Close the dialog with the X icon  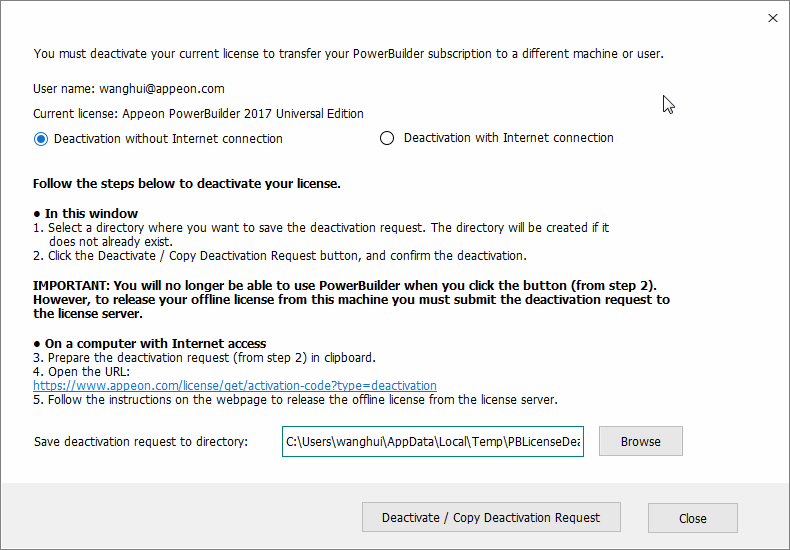click(x=772, y=18)
